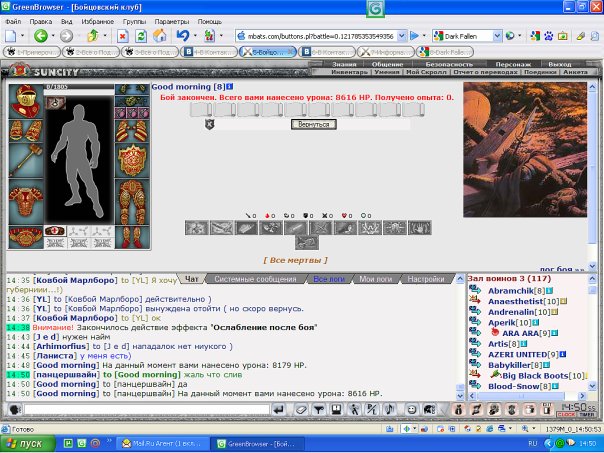Open the Инвентарь game menu link

[x=349, y=72]
